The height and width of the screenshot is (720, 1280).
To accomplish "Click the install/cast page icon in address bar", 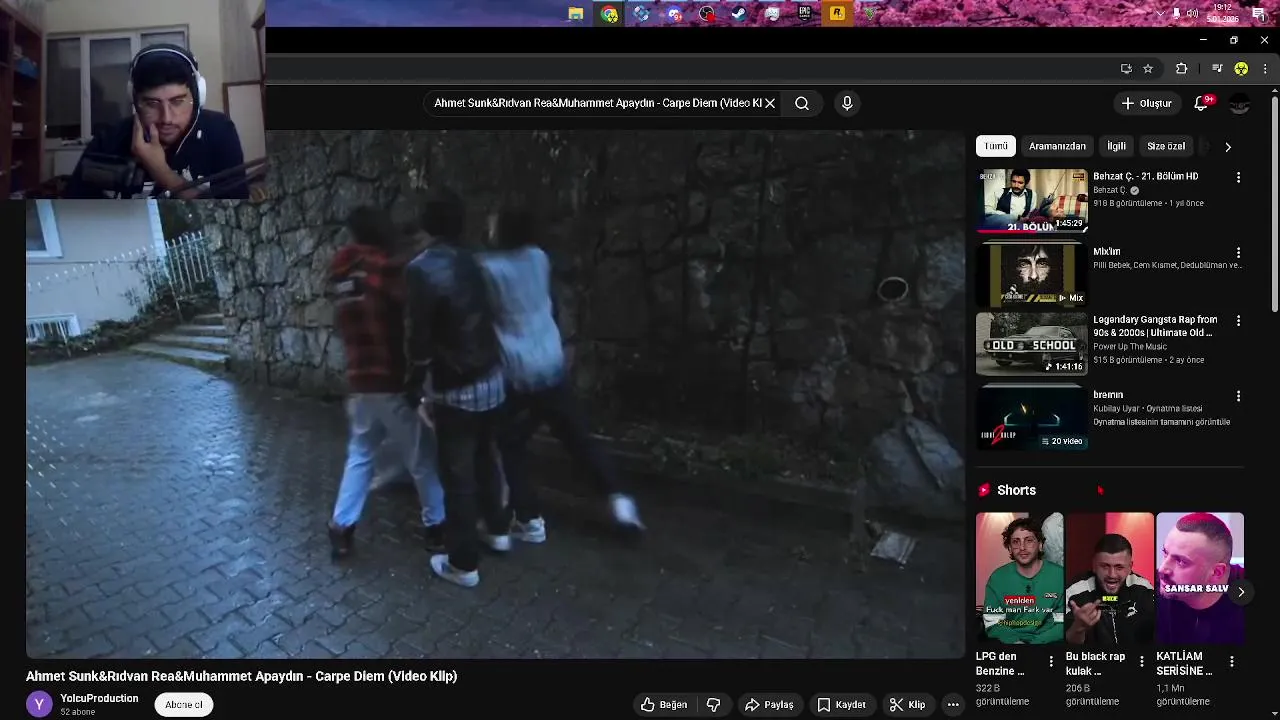I will 1126,68.
